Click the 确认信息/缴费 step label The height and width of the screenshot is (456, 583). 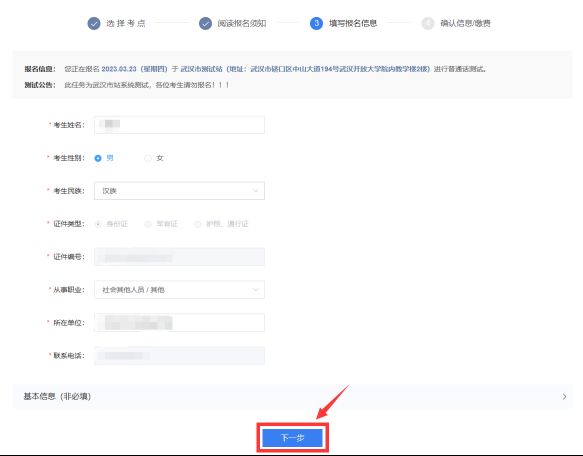465,23
